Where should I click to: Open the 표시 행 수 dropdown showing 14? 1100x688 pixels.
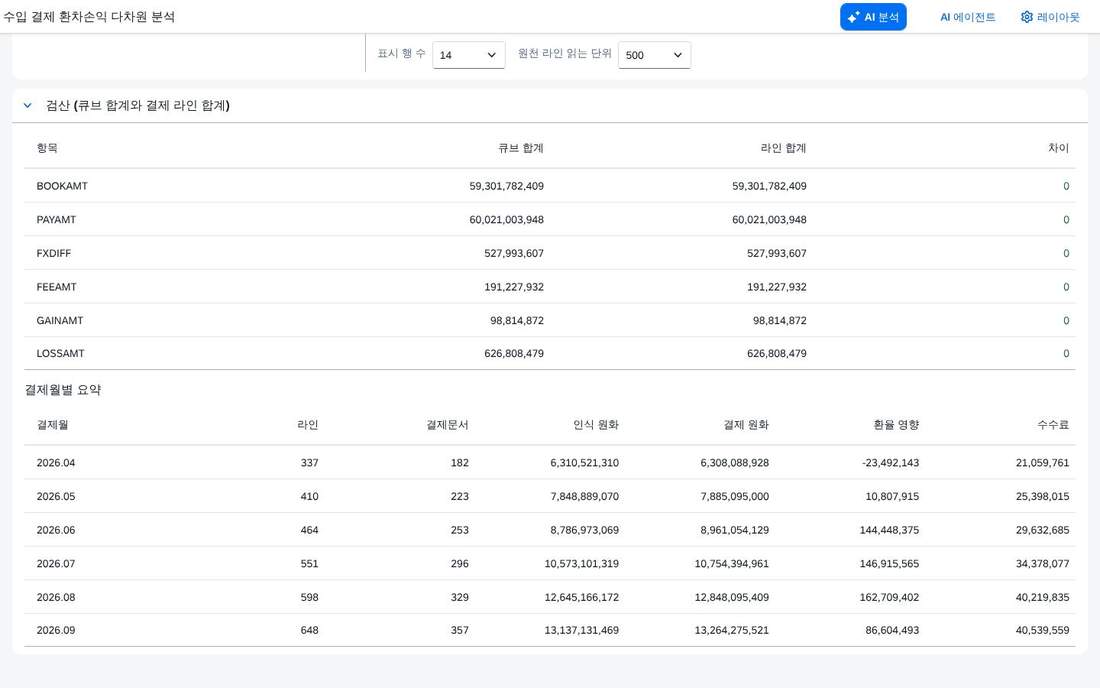(x=469, y=55)
